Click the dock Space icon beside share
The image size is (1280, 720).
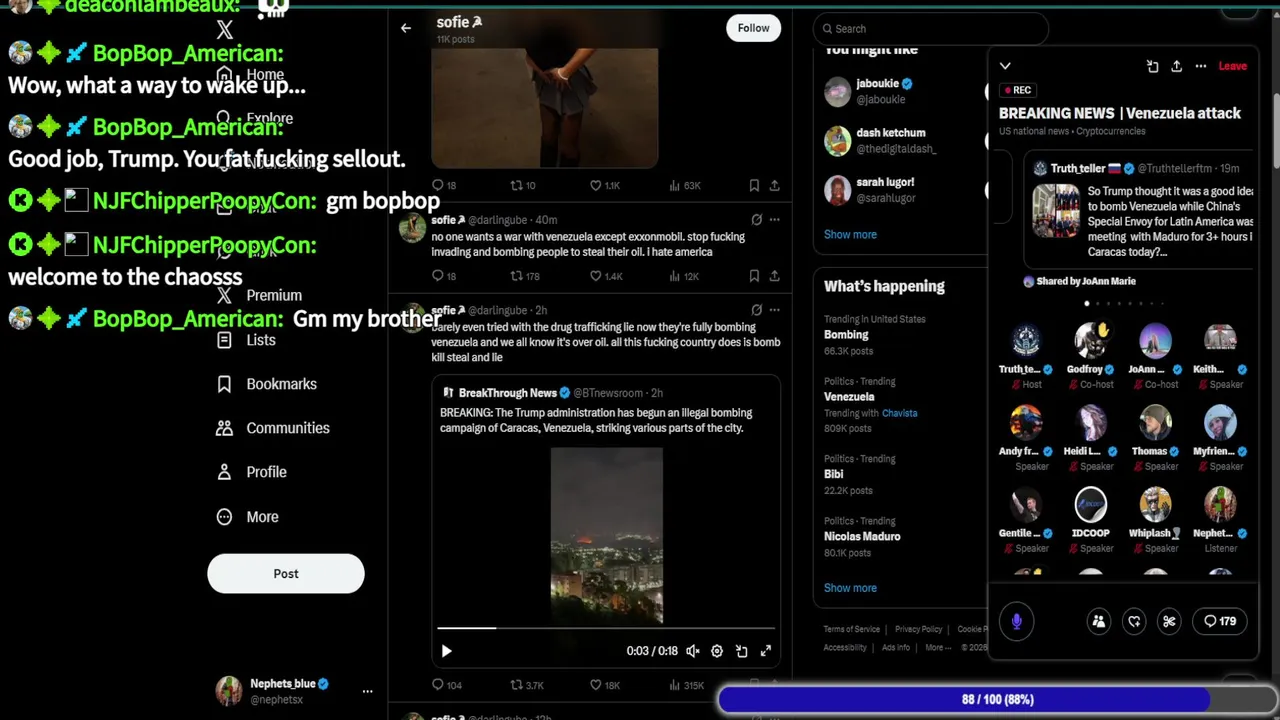(1152, 66)
